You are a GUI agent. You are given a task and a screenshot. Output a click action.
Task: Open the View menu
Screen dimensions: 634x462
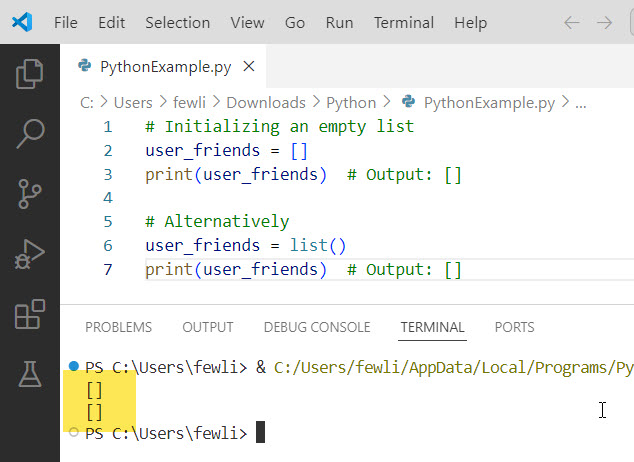(247, 23)
